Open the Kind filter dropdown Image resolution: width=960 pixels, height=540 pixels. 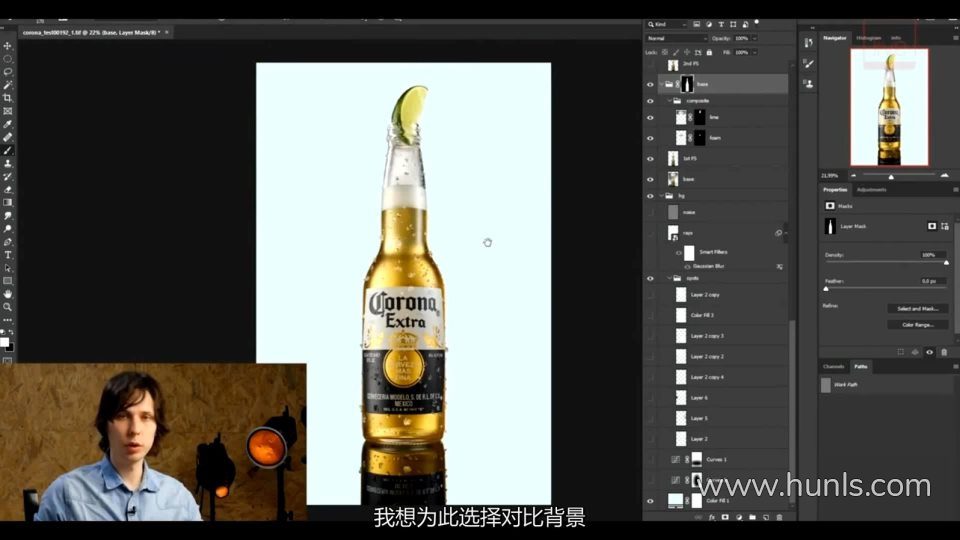tap(667, 24)
